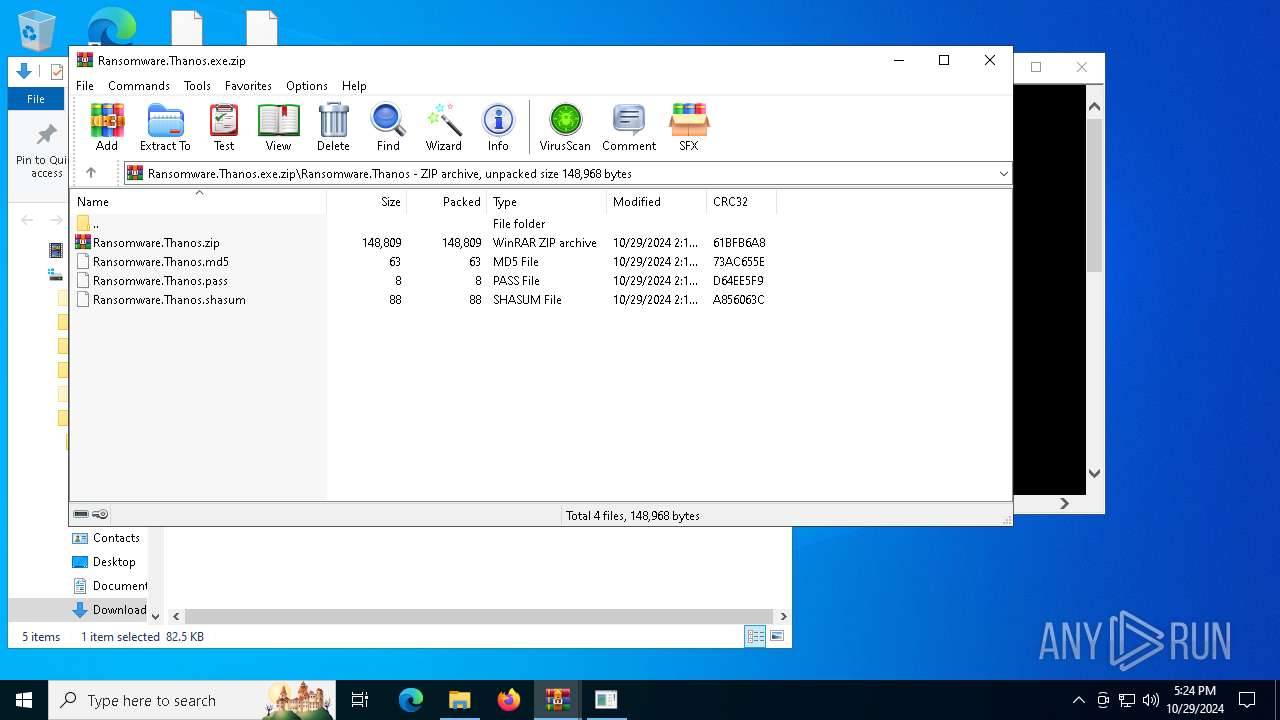Sort by Packed column header
1280x720 pixels.
(447, 202)
